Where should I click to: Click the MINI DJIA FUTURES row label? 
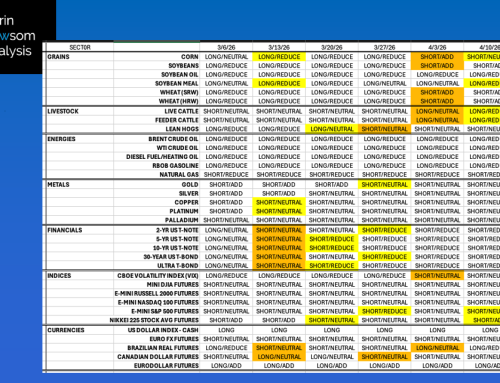(173, 285)
